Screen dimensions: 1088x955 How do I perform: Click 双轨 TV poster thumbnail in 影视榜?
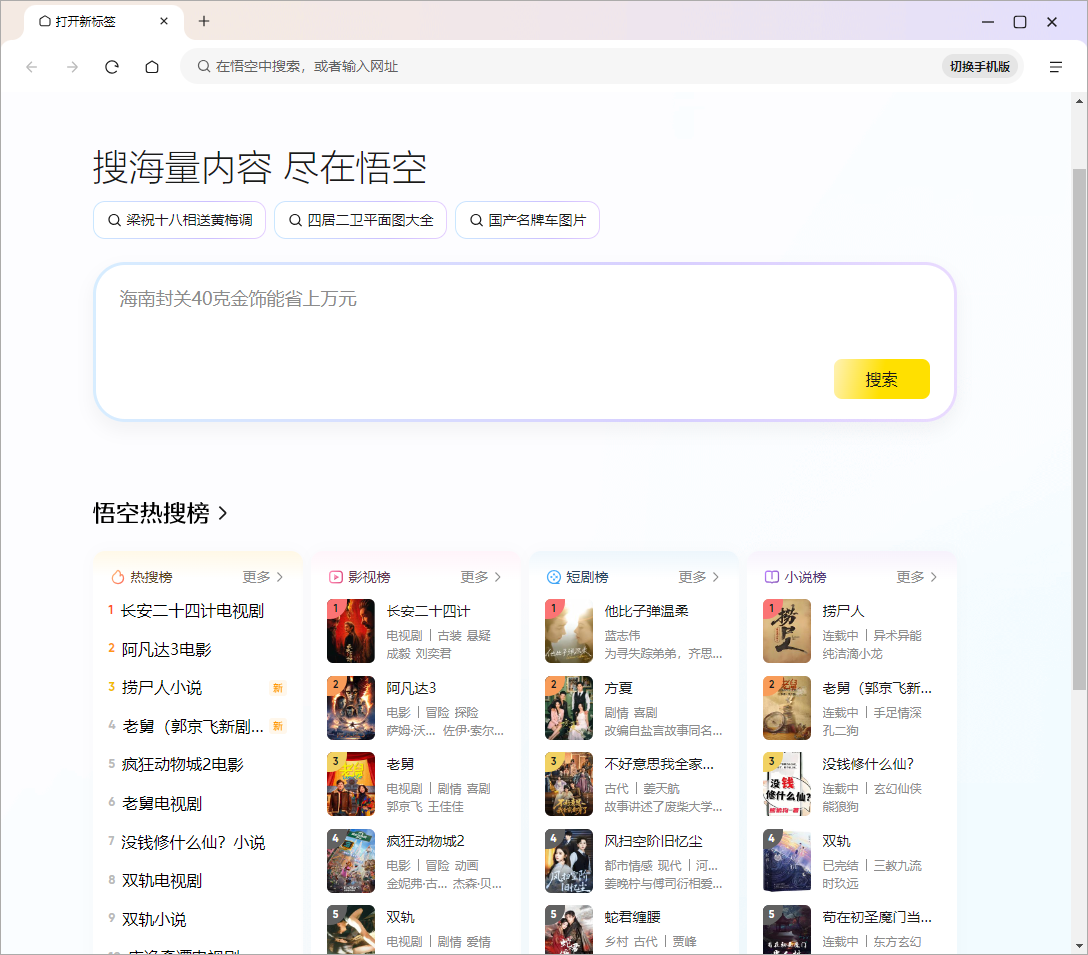(351, 929)
